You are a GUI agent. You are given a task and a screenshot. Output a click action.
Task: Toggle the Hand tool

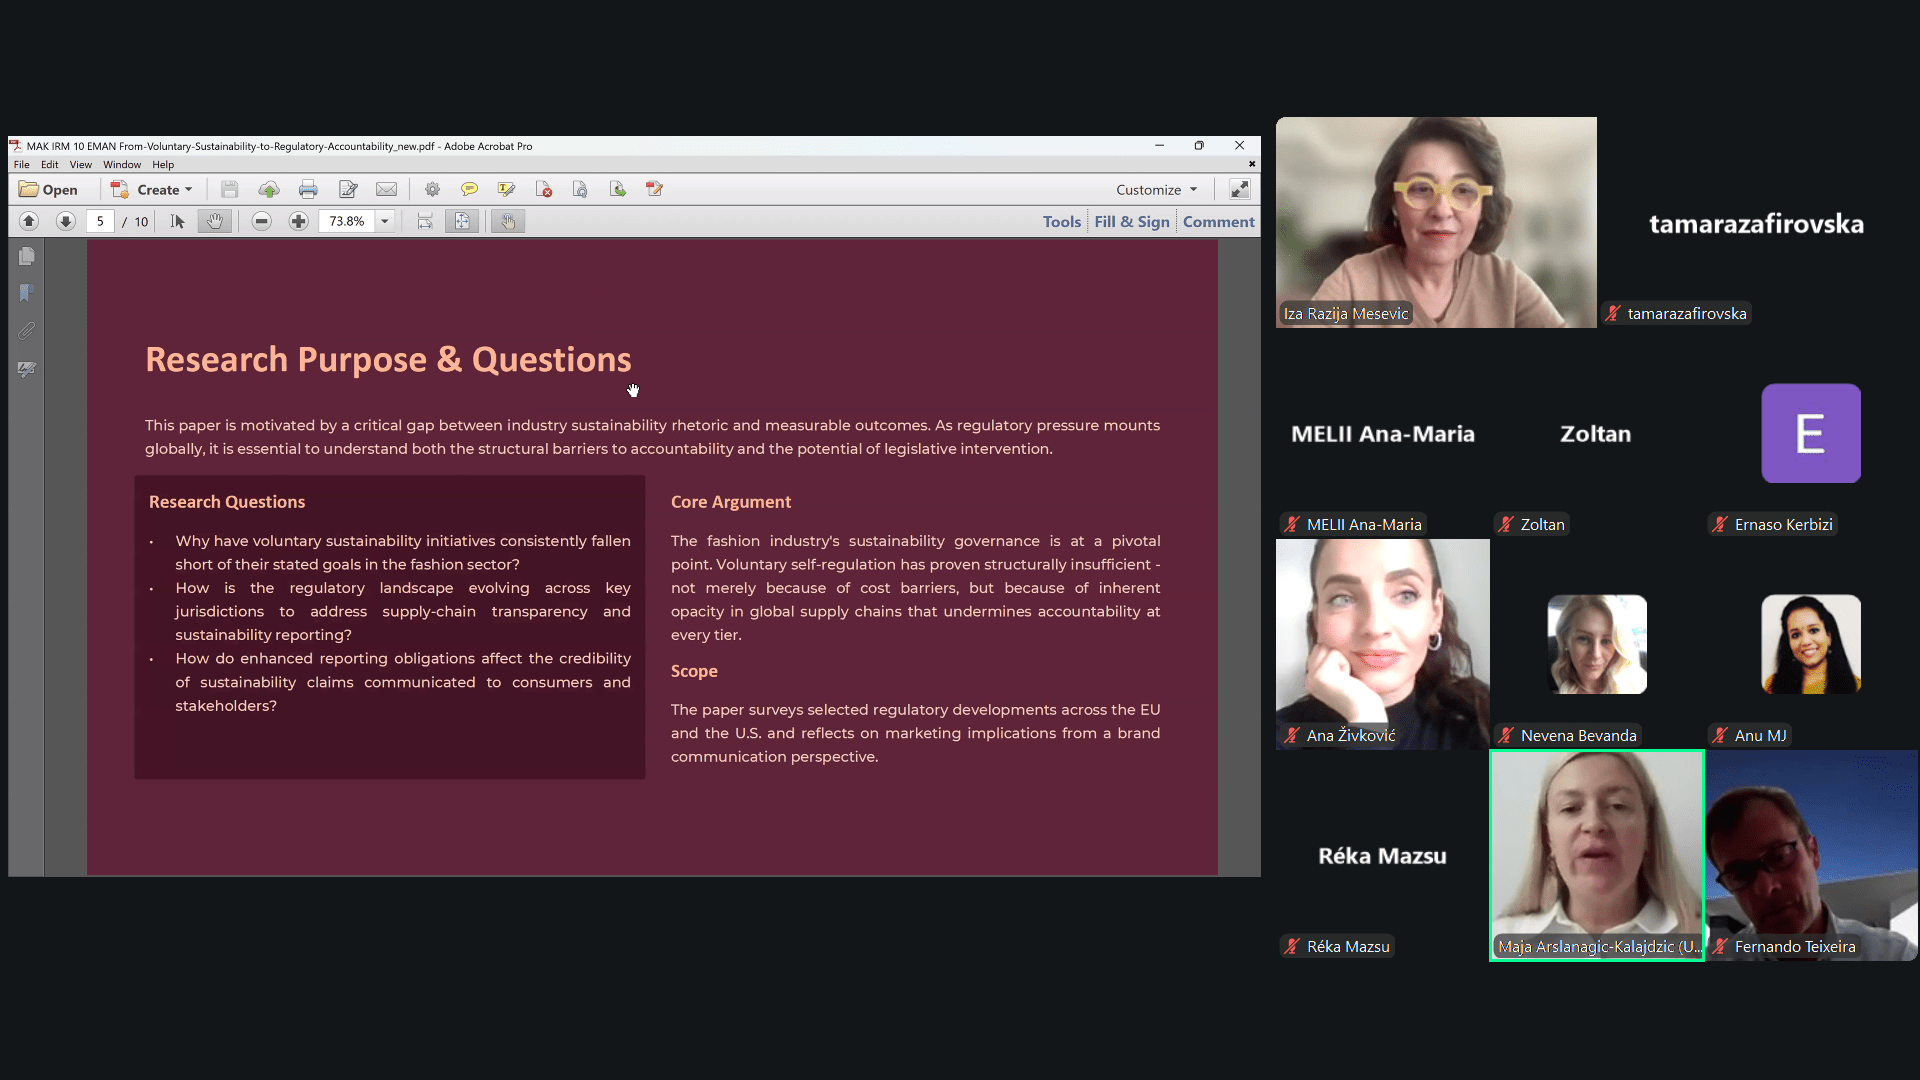pyautogui.click(x=214, y=221)
